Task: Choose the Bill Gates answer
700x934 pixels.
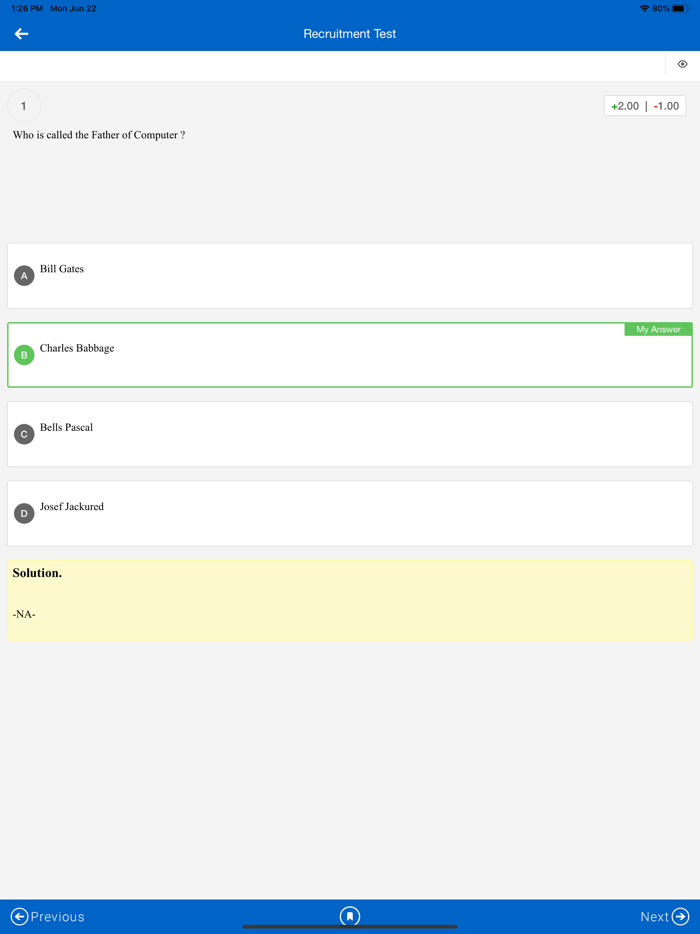Action: [62, 269]
